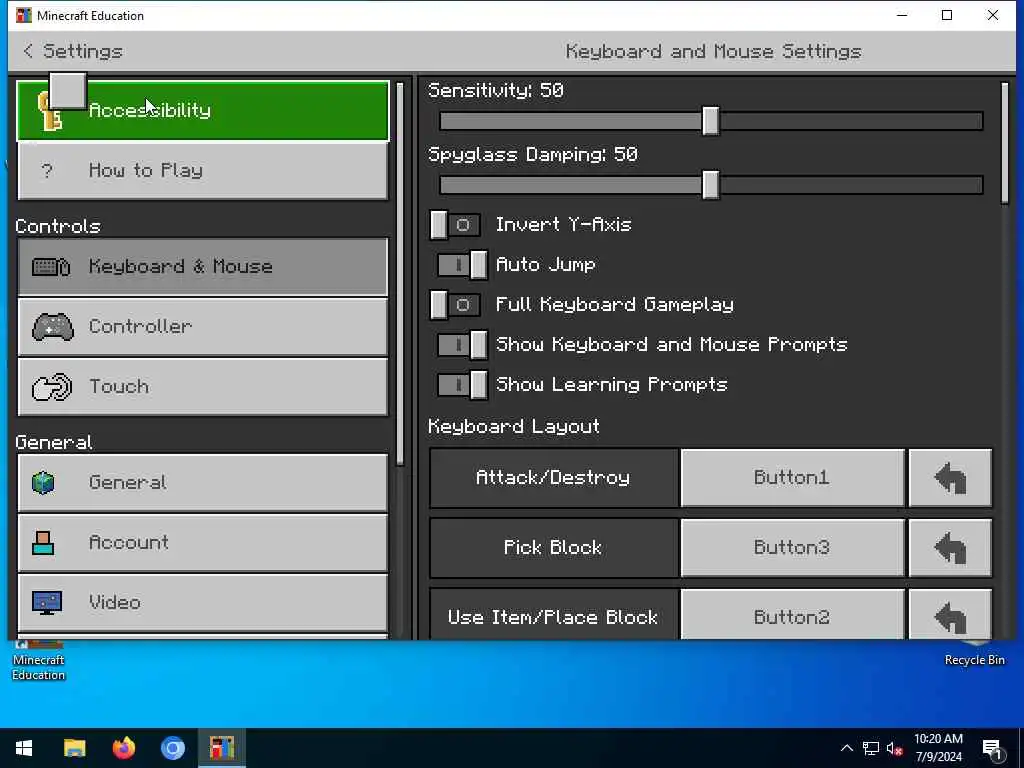Click the touch hand icon
Viewport: 1024px width, 768px height.
(52, 387)
